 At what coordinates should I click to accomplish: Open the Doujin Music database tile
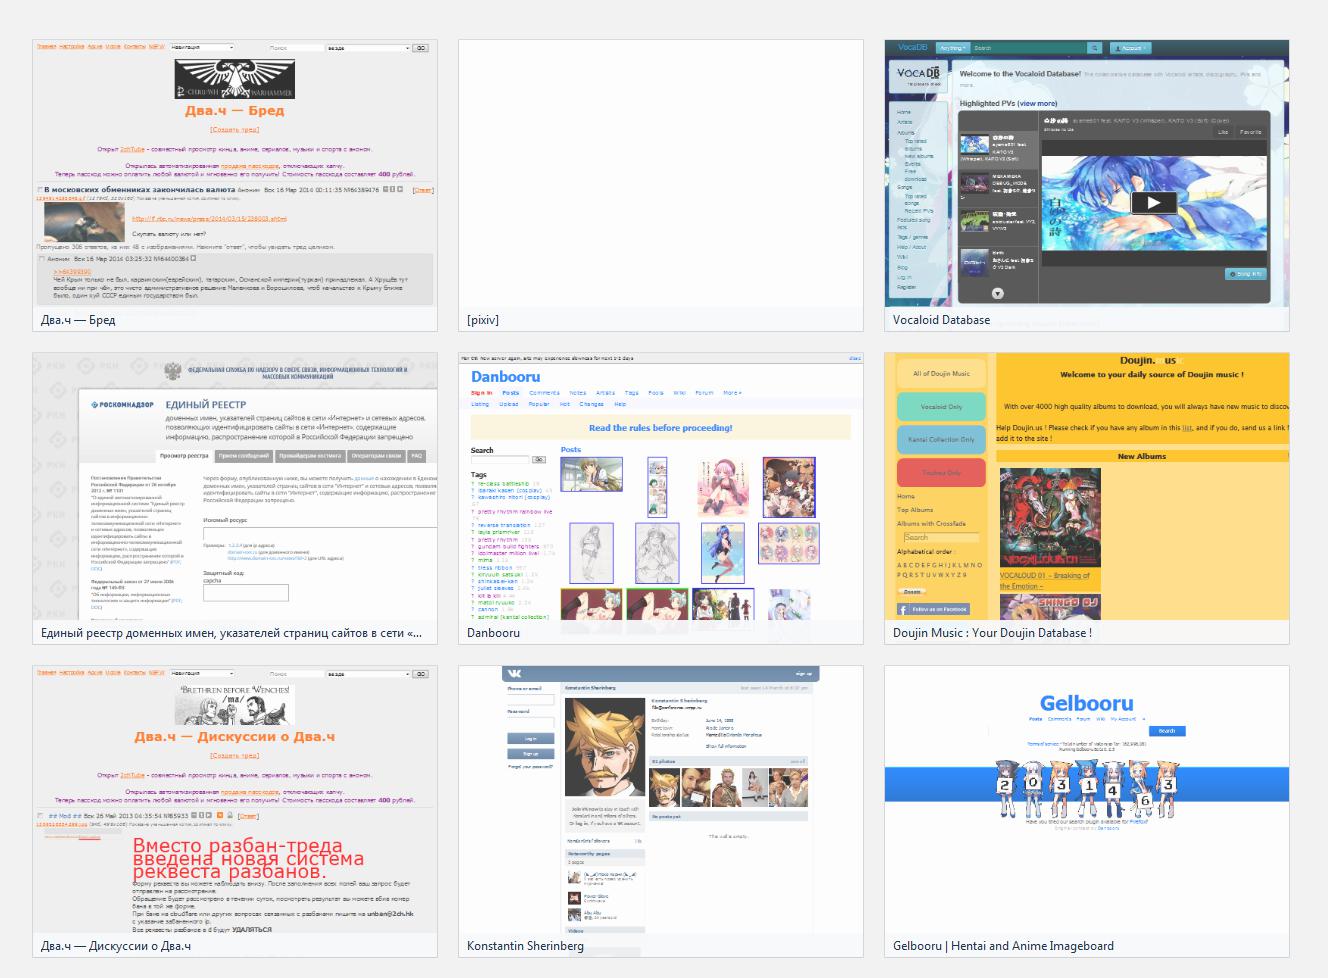[x=1087, y=498]
